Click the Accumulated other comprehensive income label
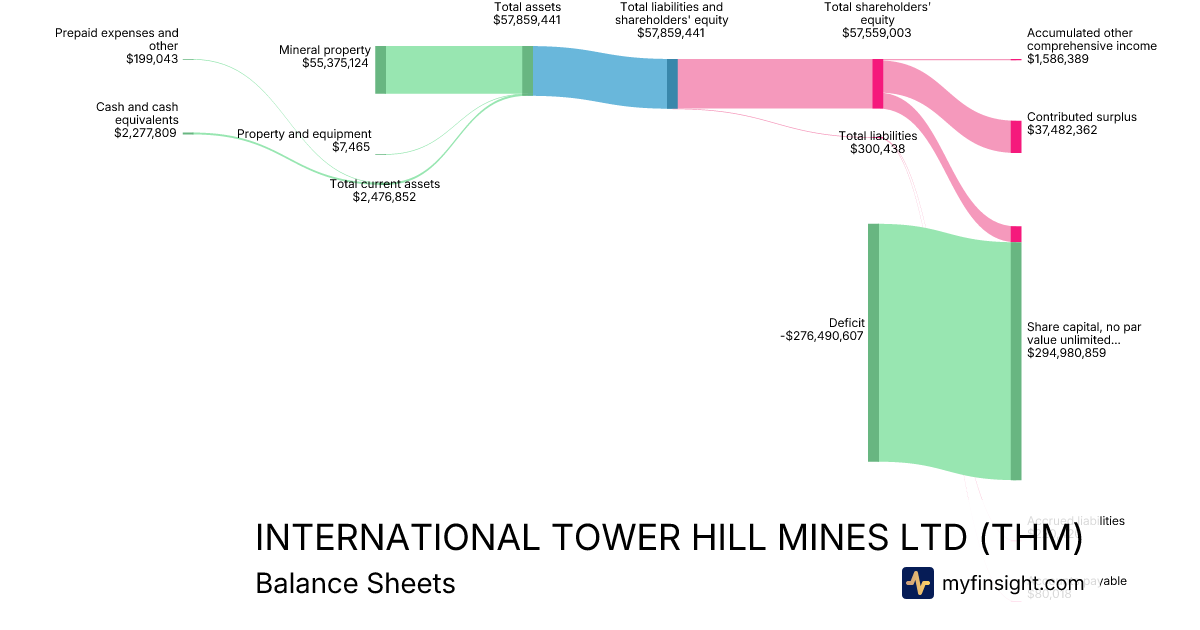 click(1091, 46)
